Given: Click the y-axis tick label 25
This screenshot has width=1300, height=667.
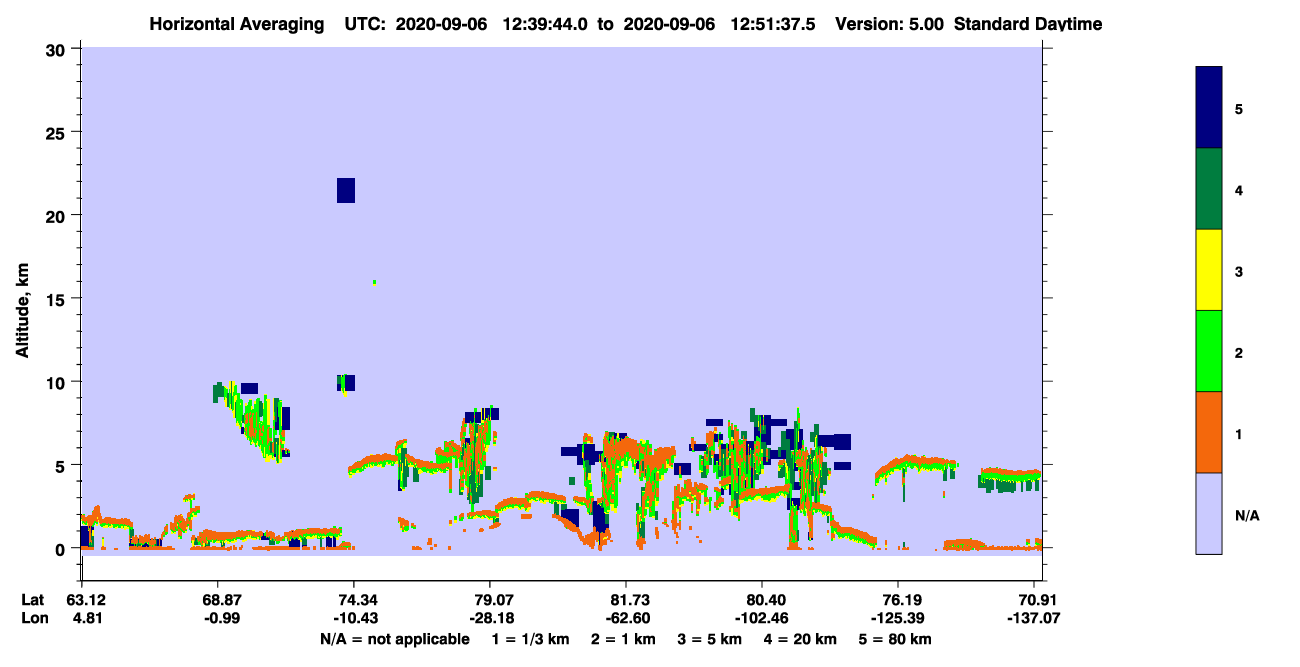Looking at the screenshot, I should click(x=58, y=132).
